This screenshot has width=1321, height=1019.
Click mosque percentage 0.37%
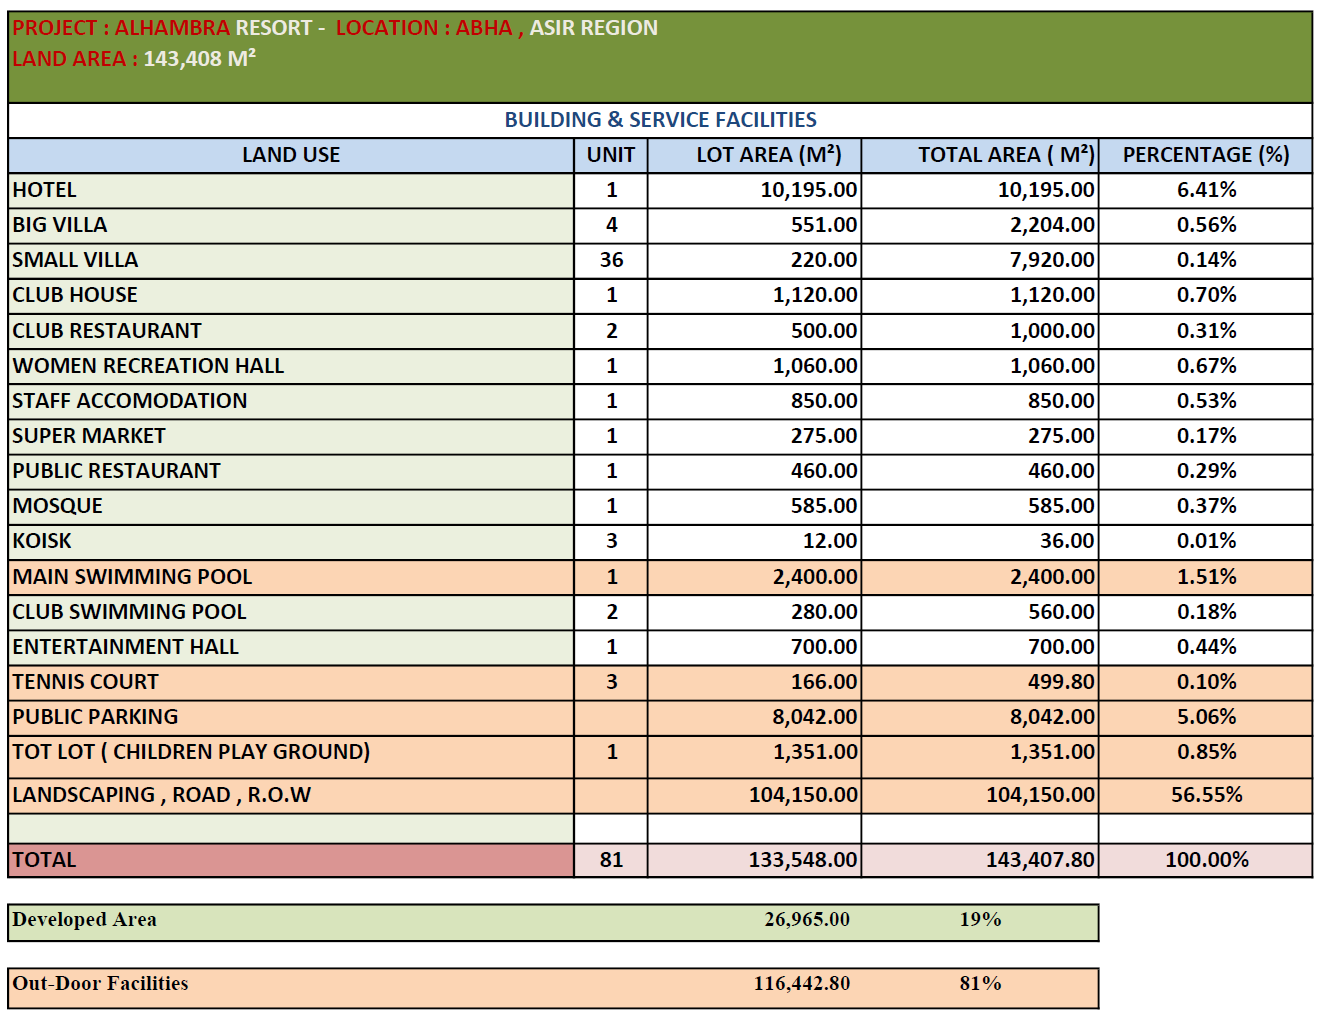[1206, 506]
